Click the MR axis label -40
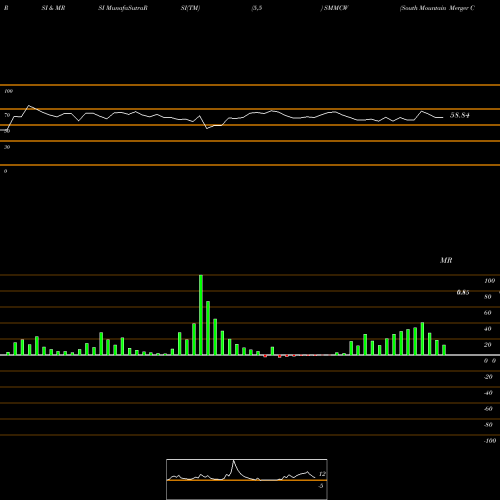The height and width of the screenshot is (500, 500). click(488, 393)
